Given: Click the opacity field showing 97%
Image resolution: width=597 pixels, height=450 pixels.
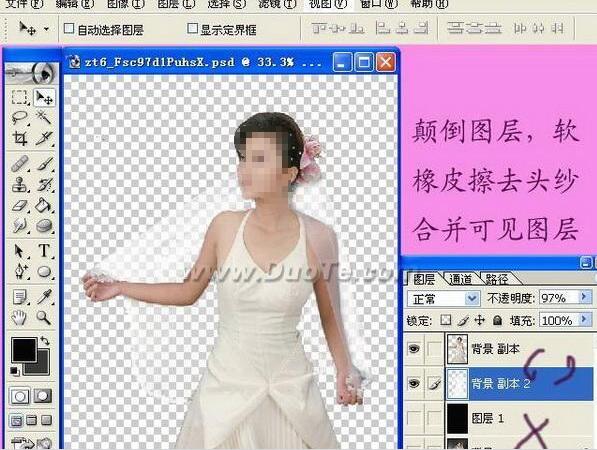Looking at the screenshot, I should [559, 298].
